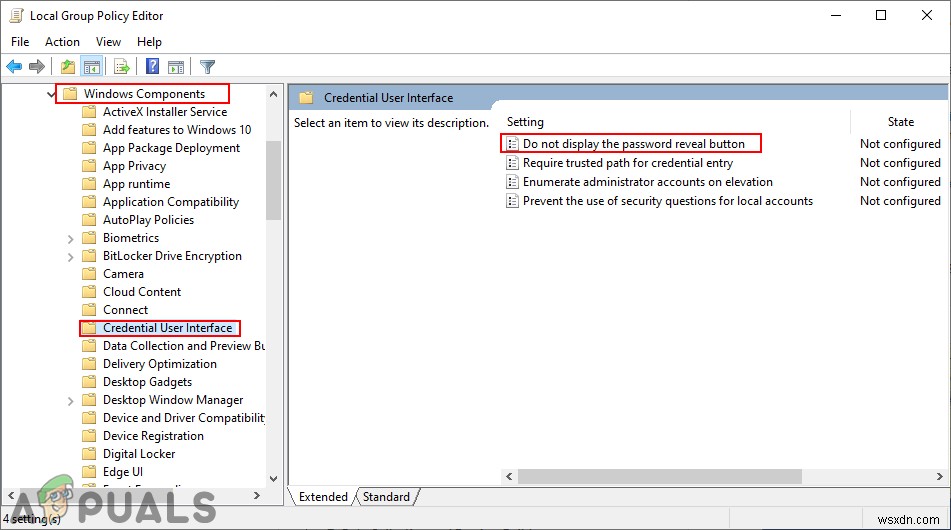This screenshot has width=951, height=530.
Task: Select Delivery Optimization folder
Action: pyautogui.click(x=160, y=364)
